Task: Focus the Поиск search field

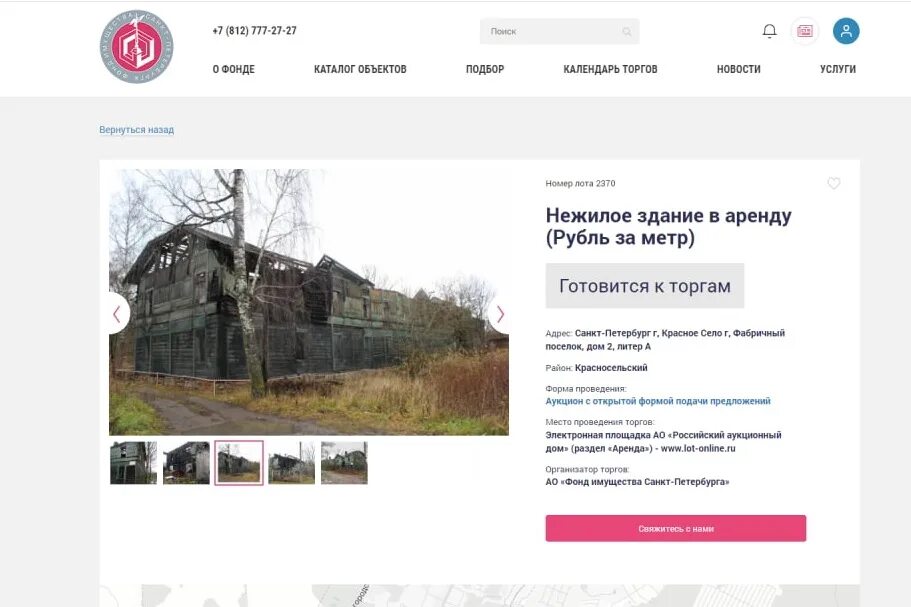Action: click(559, 31)
